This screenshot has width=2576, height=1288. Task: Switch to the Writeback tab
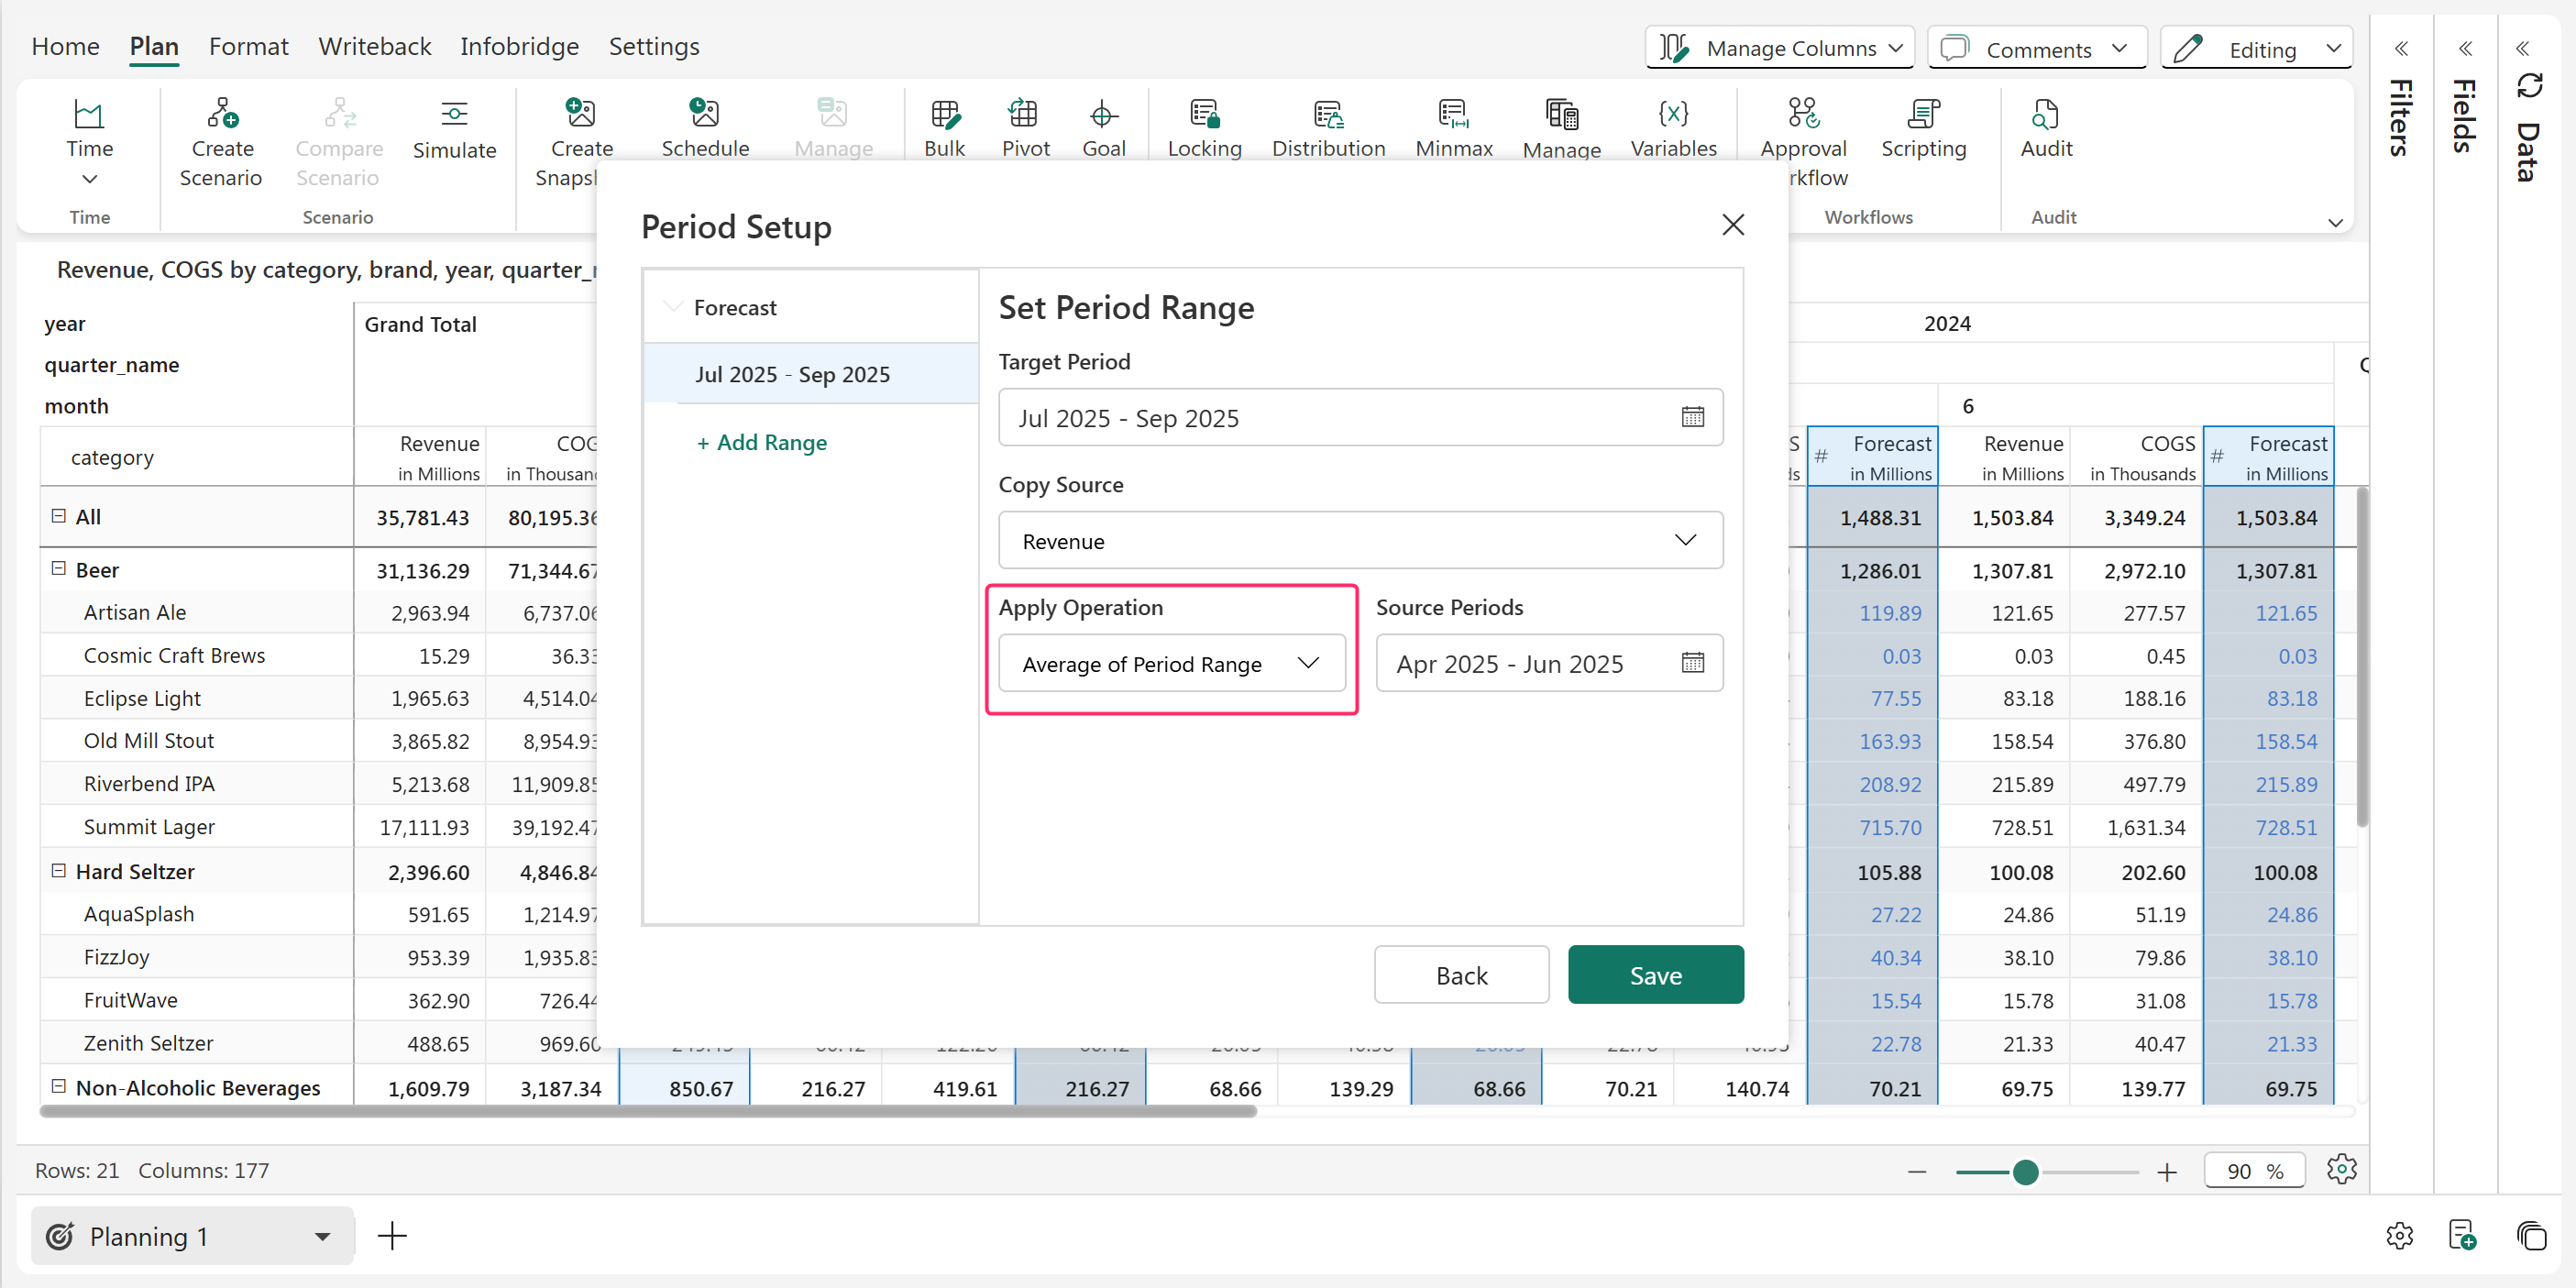[374, 46]
